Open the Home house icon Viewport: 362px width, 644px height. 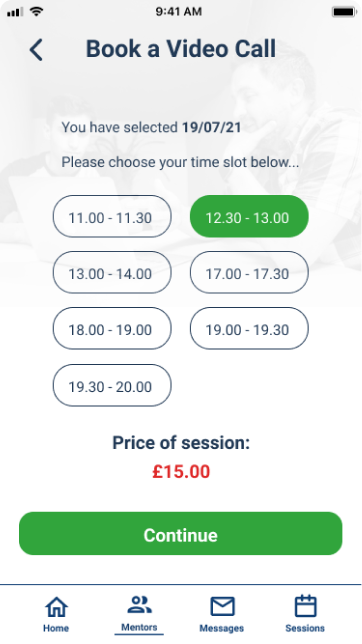click(56, 607)
